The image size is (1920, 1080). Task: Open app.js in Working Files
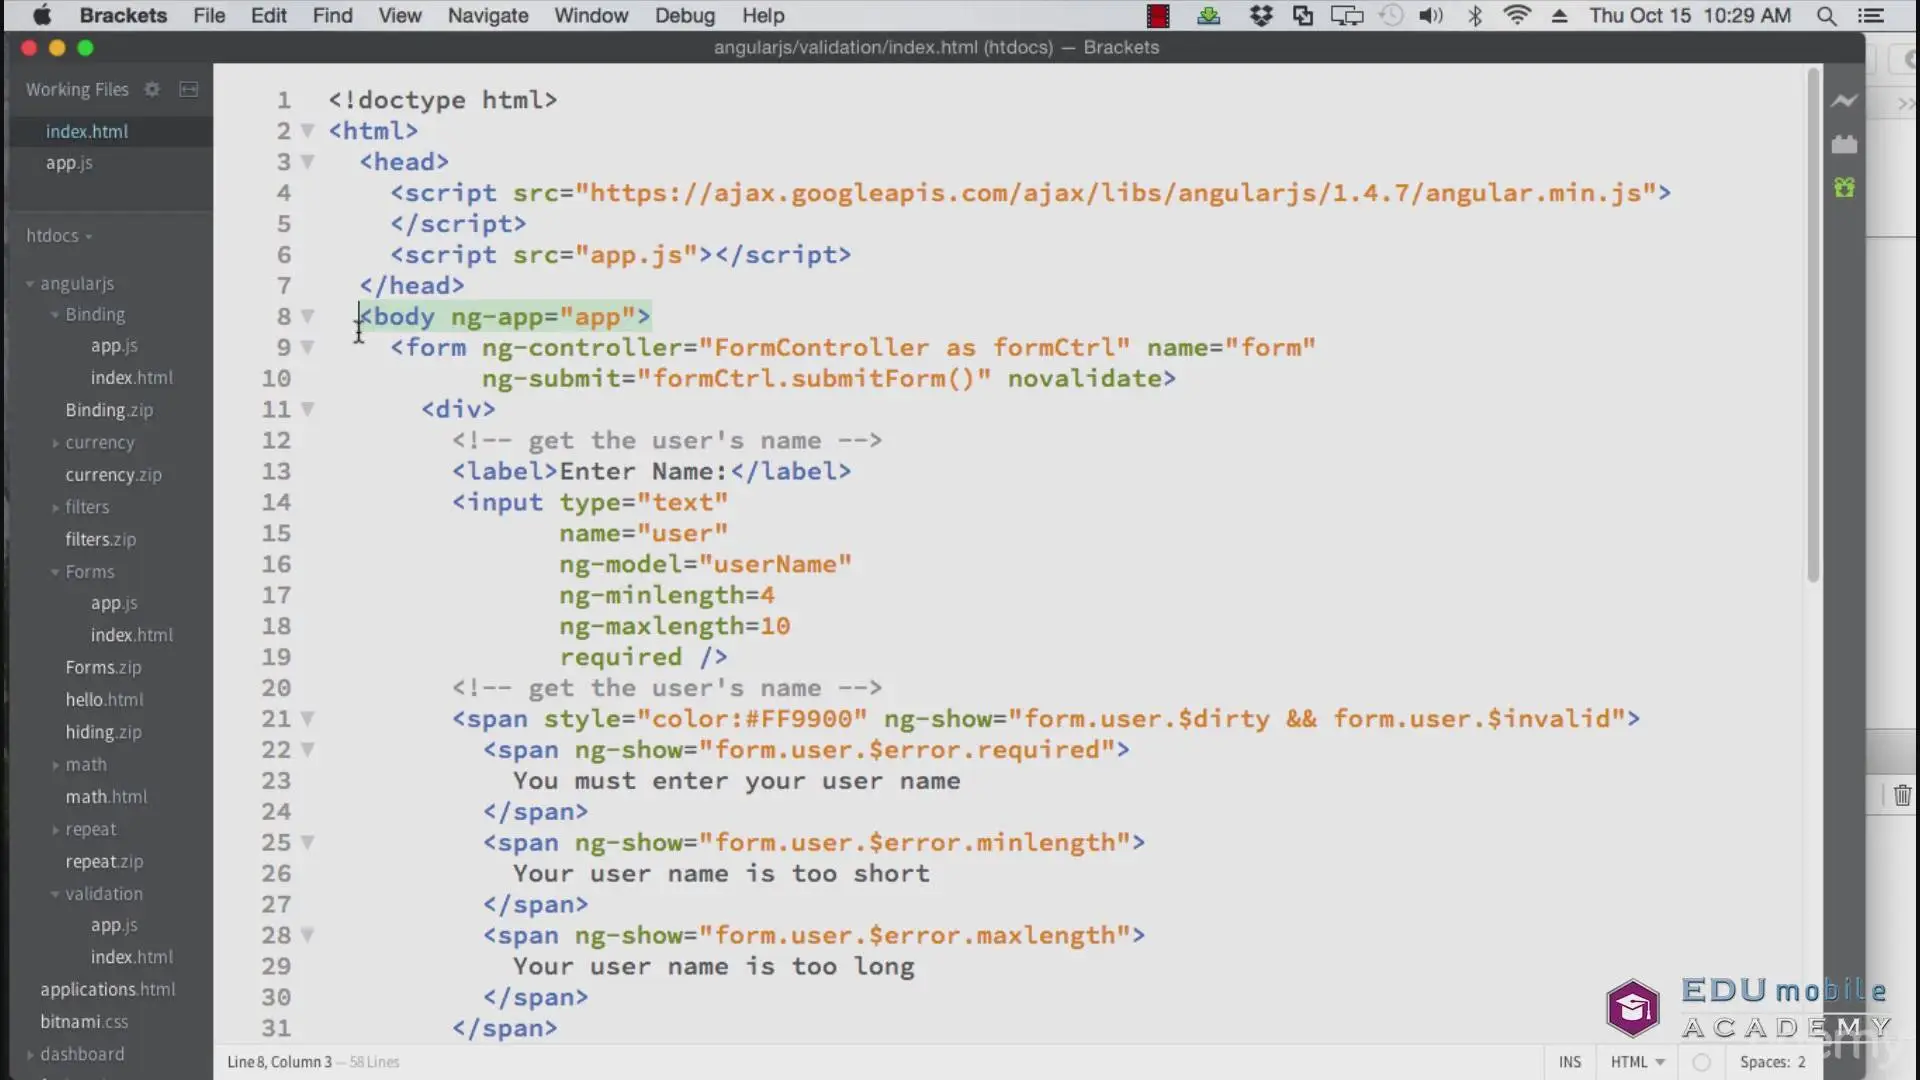(69, 163)
